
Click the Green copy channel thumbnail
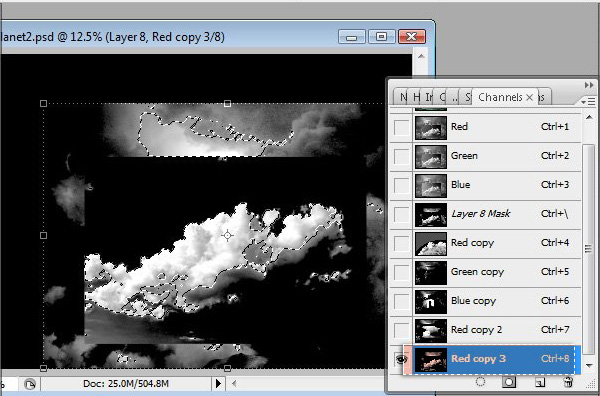pos(431,272)
